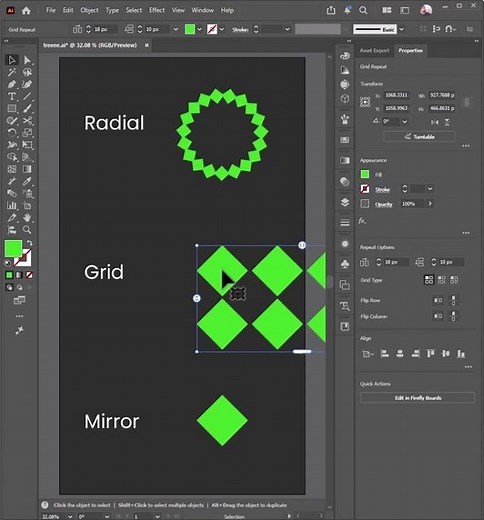
Task: Open the fill color dropdown in control bar
Action: pyautogui.click(x=199, y=29)
